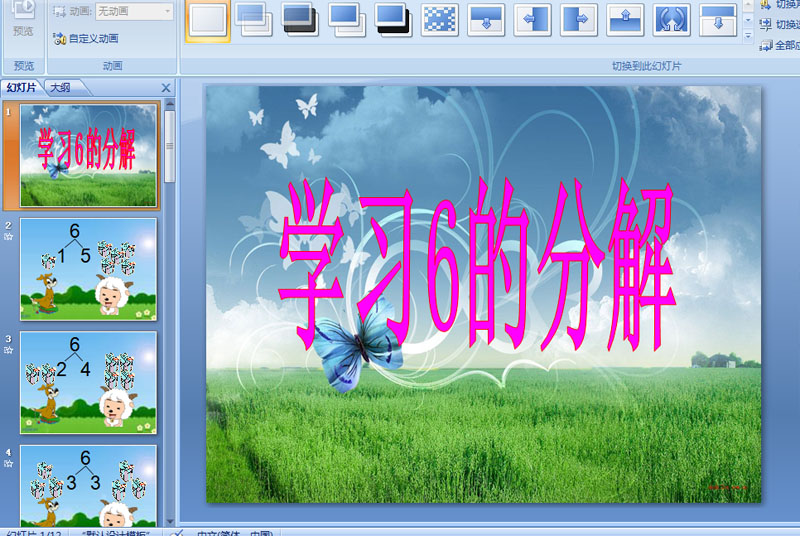Choose the wipe up transition effect
Viewport: 800px width, 536px height.
pos(625,20)
